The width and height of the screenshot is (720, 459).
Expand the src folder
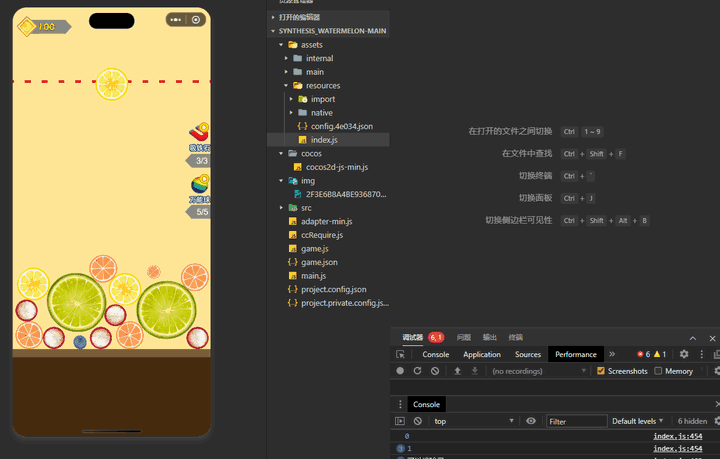[x=282, y=208]
